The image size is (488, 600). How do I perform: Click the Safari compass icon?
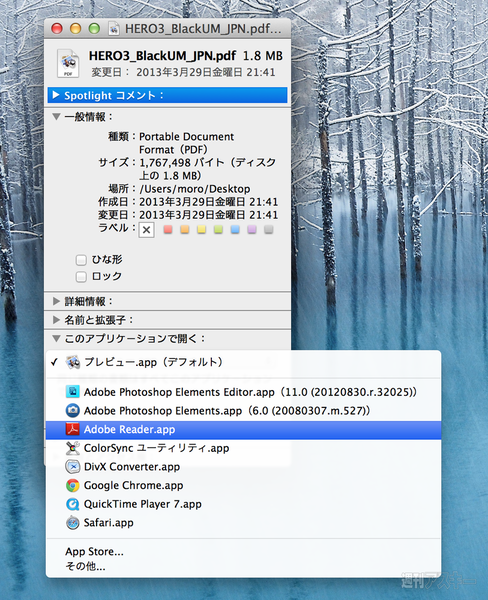click(73, 523)
